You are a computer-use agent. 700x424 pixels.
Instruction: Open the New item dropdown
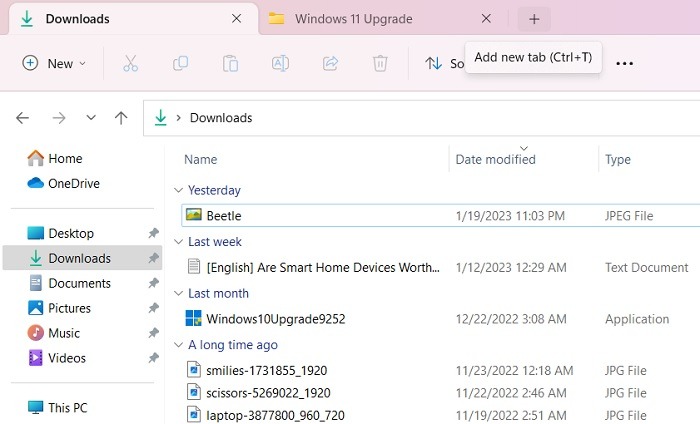(x=54, y=63)
